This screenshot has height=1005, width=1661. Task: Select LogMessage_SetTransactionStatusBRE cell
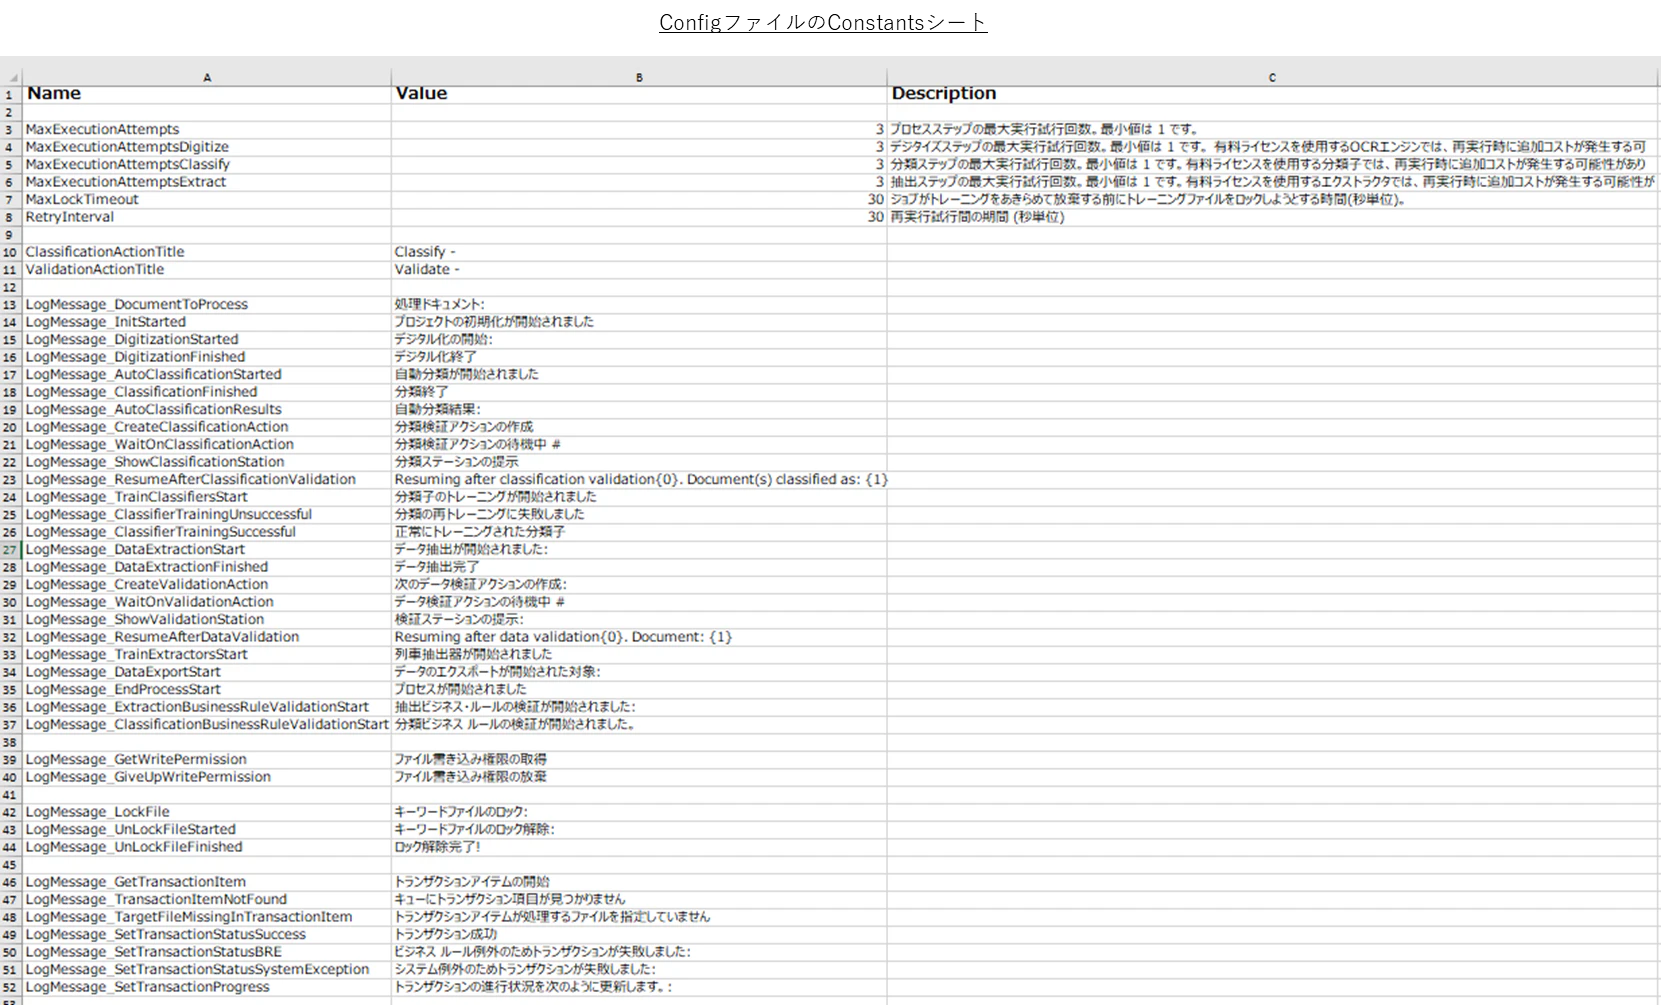[x=207, y=952]
